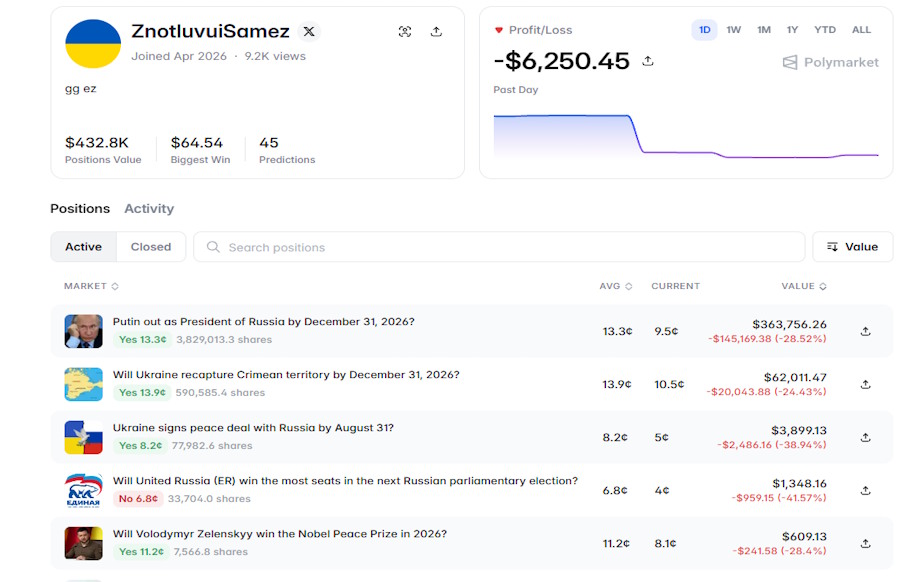Switch chart to ALL timeframe
The height and width of the screenshot is (582, 917).
tap(861, 30)
